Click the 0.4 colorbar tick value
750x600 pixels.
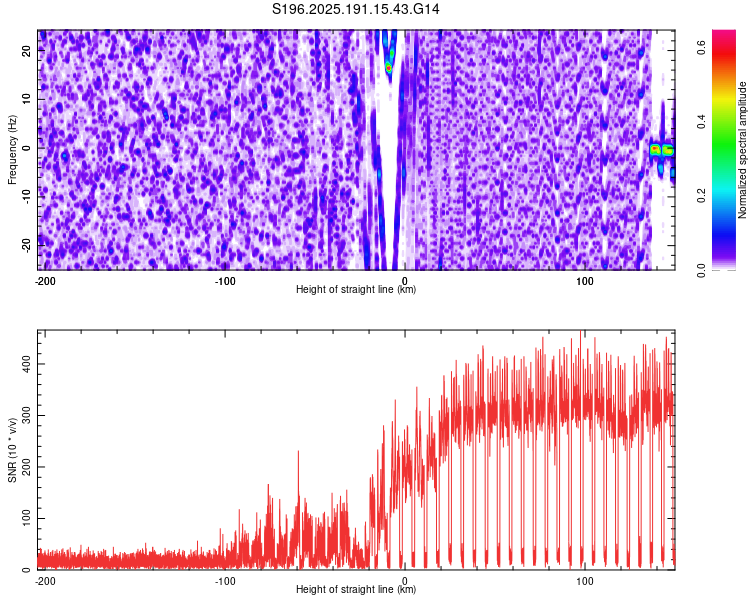click(701, 122)
